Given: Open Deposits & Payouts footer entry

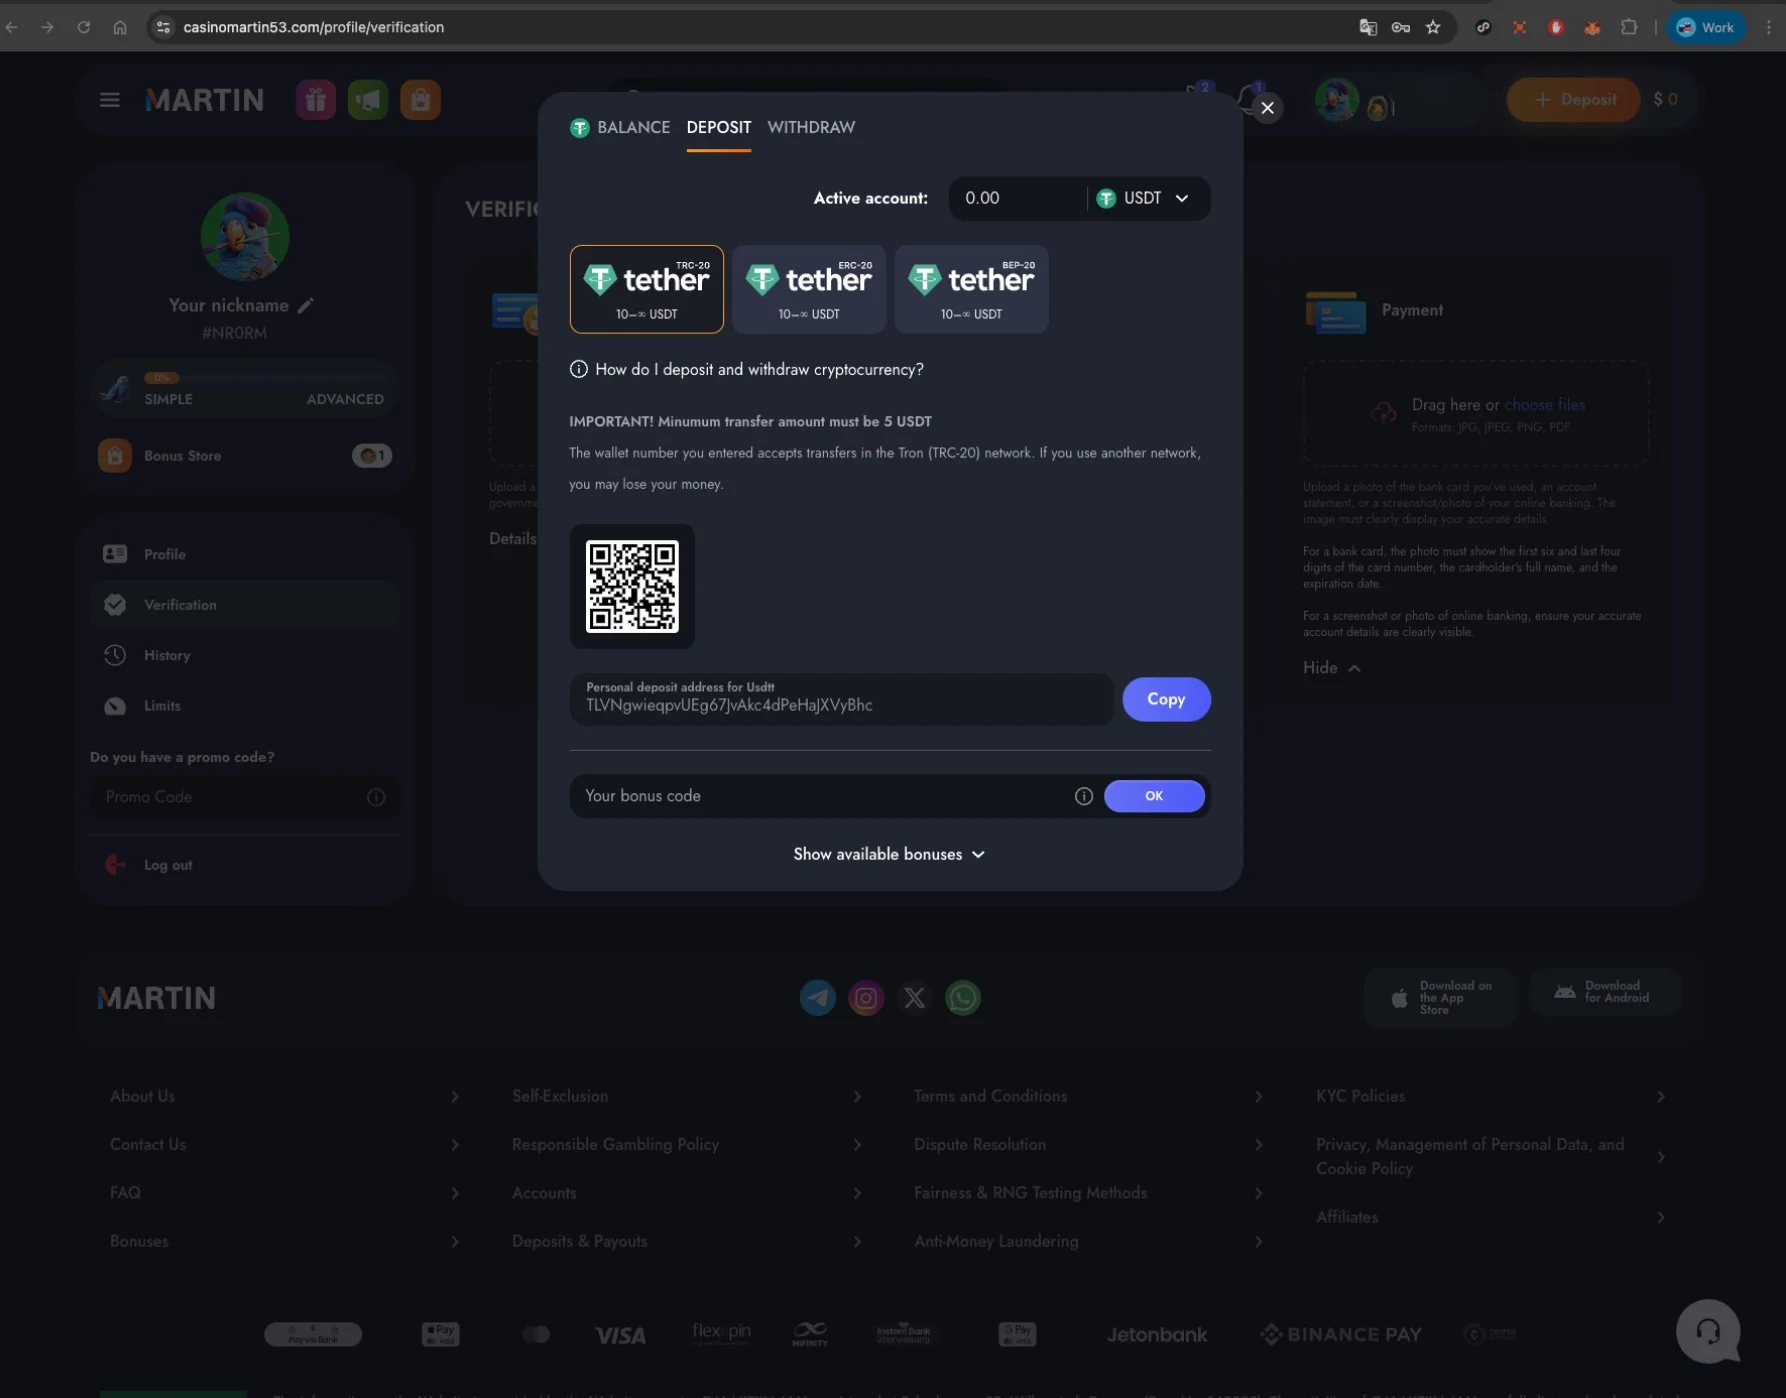Looking at the screenshot, I should [x=687, y=1241].
